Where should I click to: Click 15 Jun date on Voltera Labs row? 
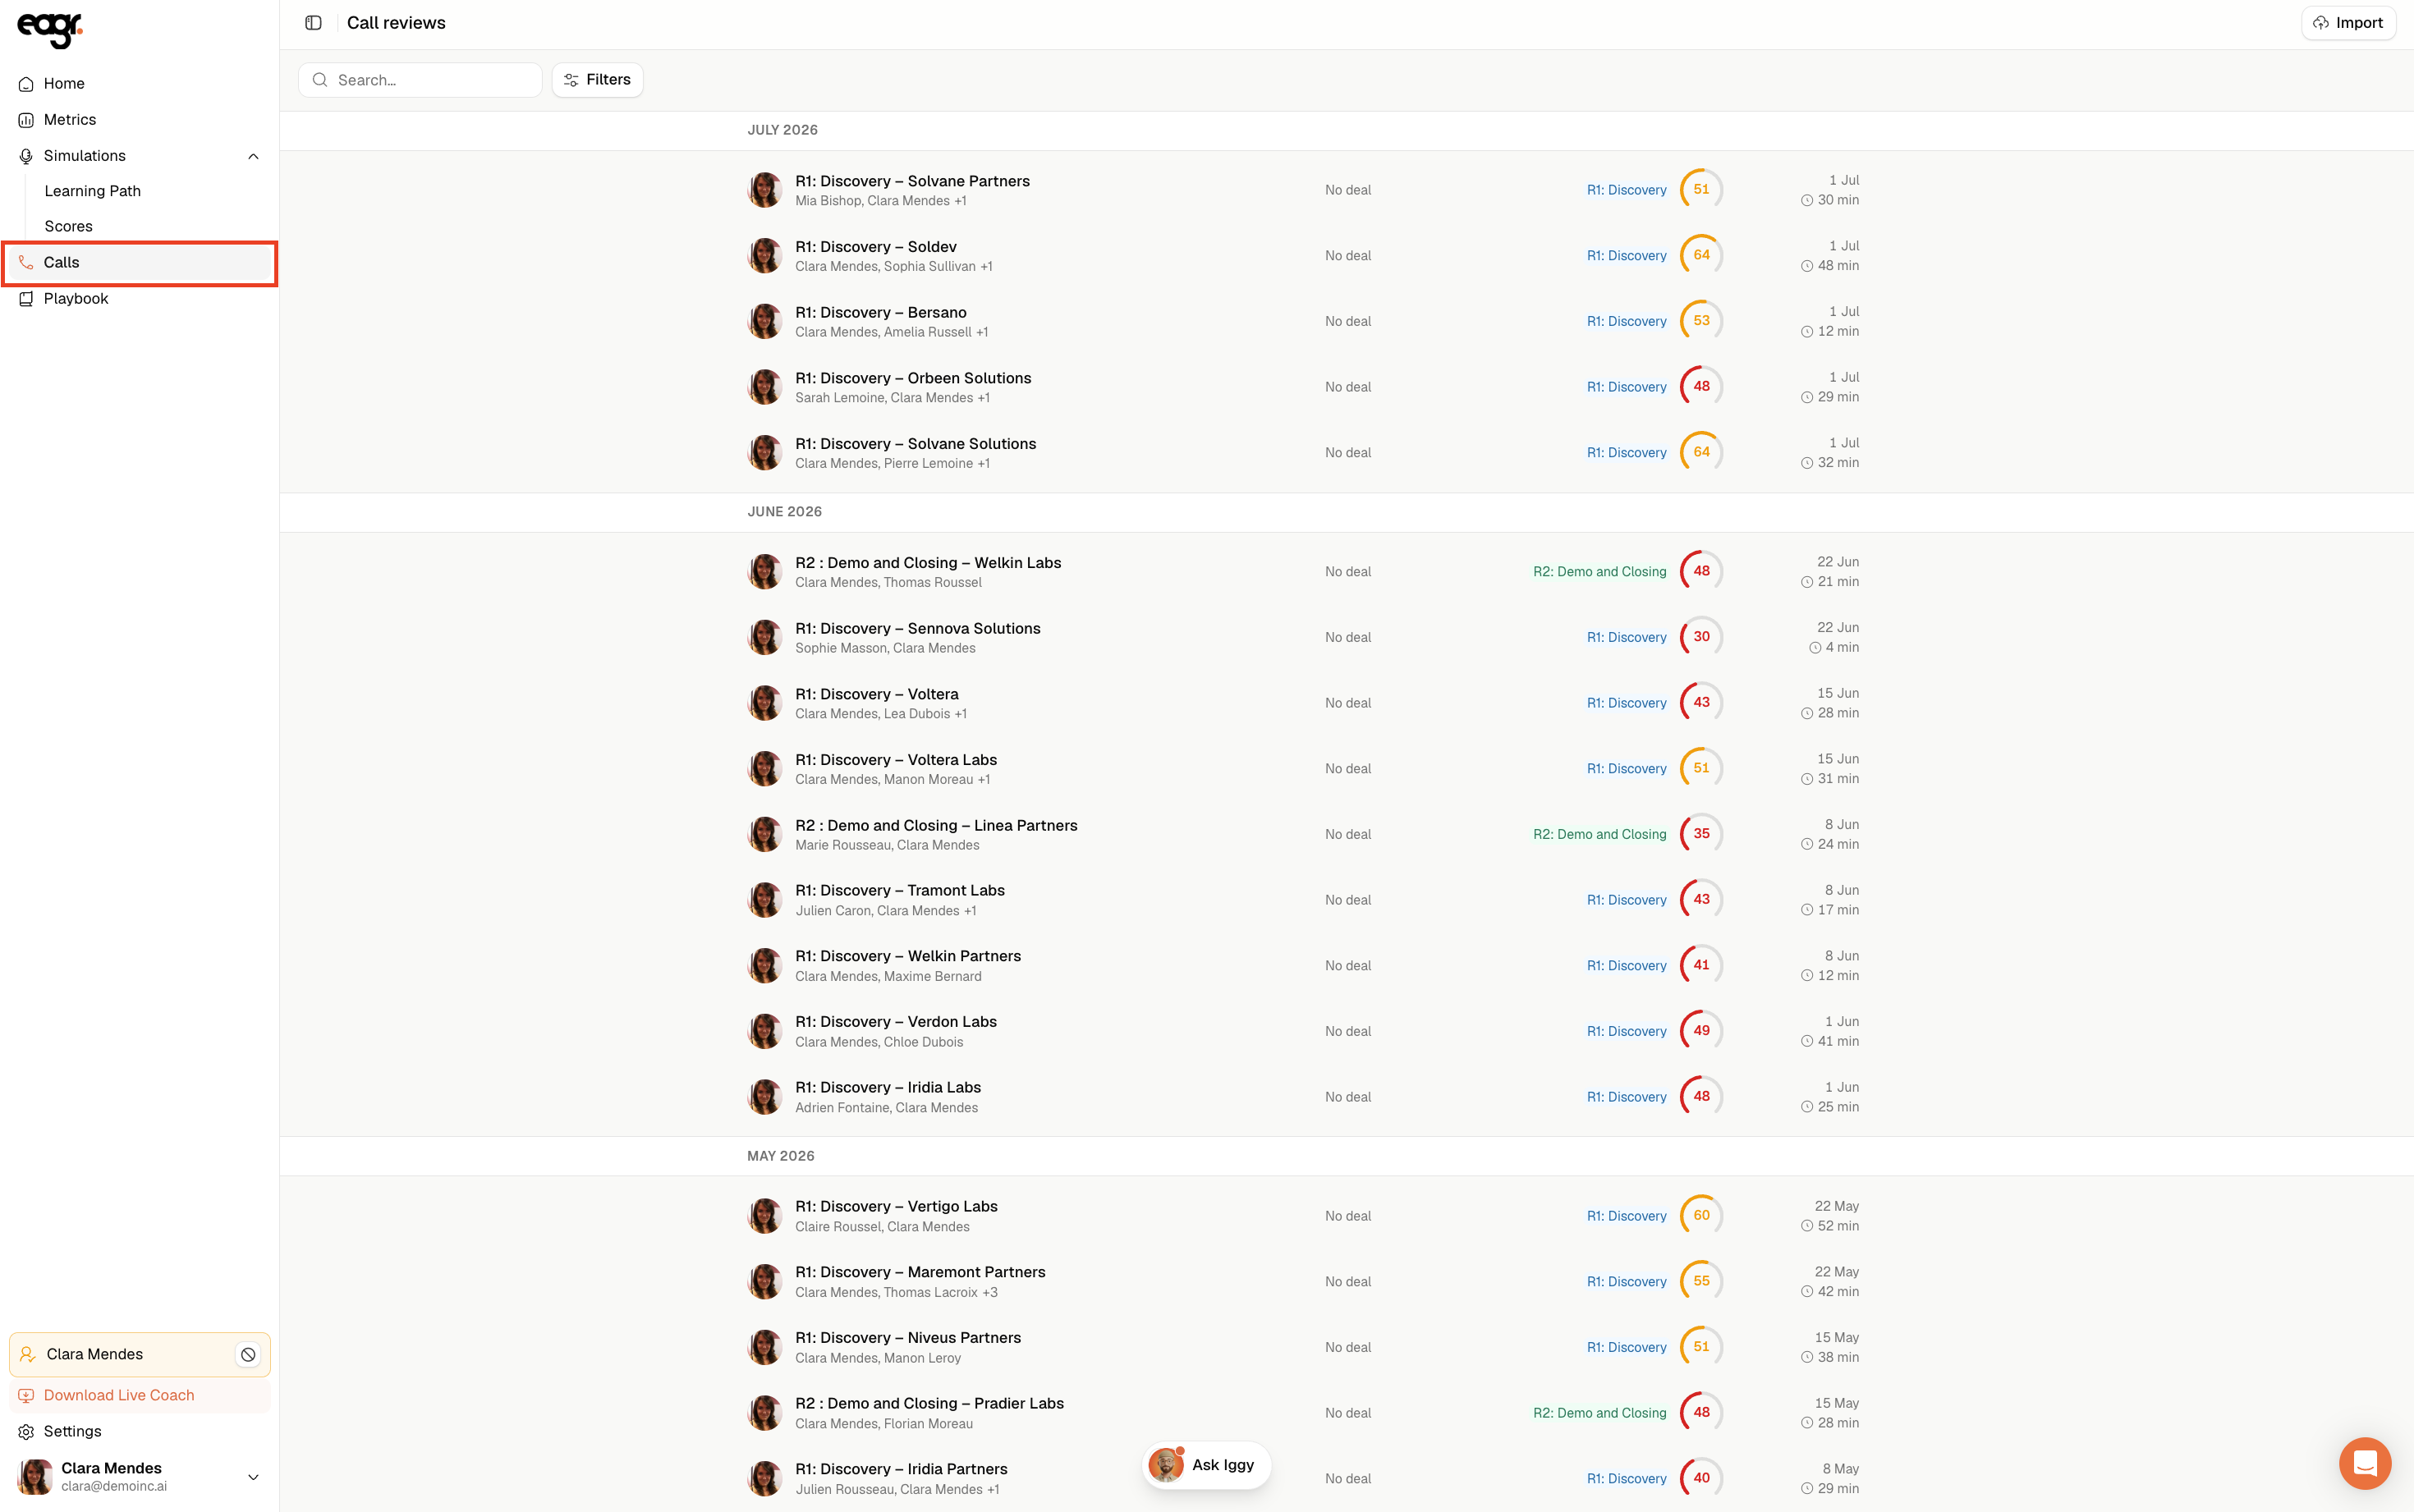[x=1837, y=759]
